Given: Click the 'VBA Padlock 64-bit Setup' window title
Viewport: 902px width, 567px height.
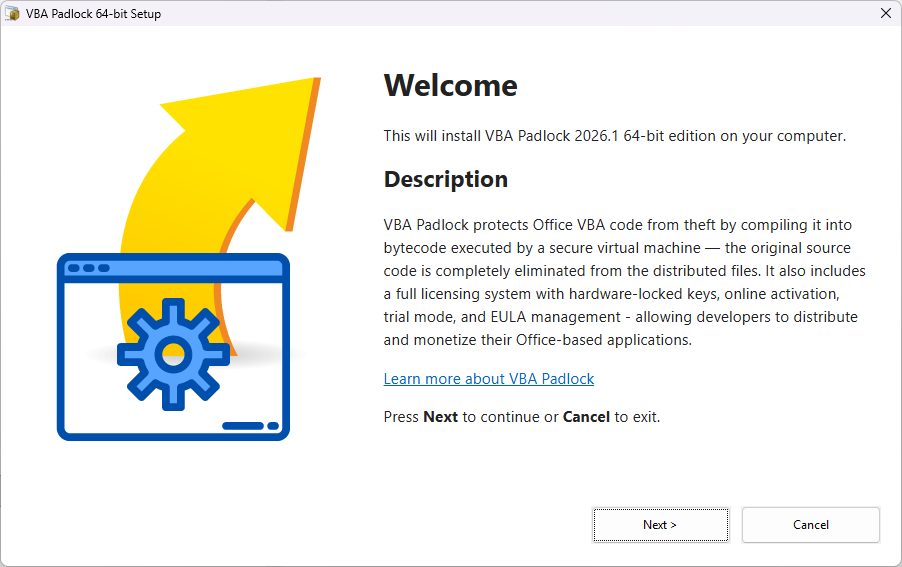Looking at the screenshot, I should coord(93,14).
